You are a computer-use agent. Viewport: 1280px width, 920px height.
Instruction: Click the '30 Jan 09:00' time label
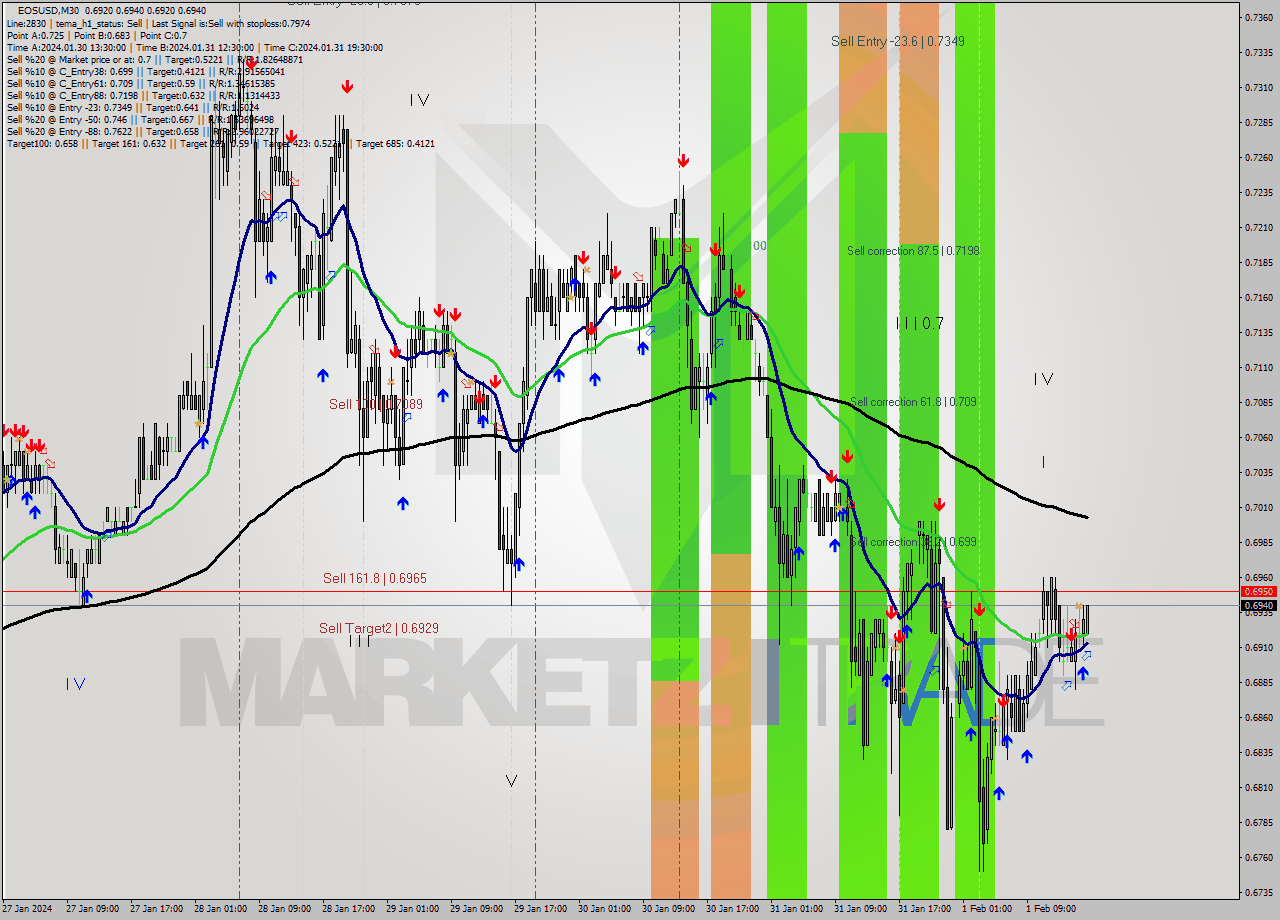tap(668, 909)
